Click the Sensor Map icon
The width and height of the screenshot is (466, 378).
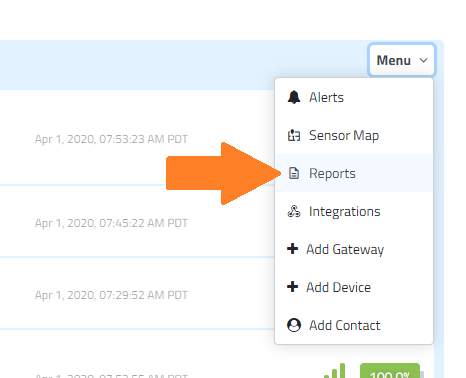[294, 135]
